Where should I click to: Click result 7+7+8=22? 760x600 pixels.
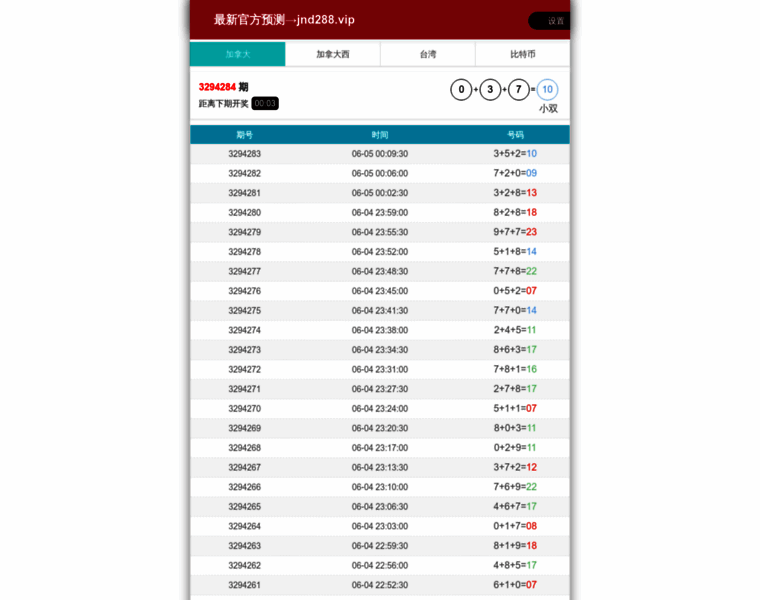pyautogui.click(x=515, y=271)
